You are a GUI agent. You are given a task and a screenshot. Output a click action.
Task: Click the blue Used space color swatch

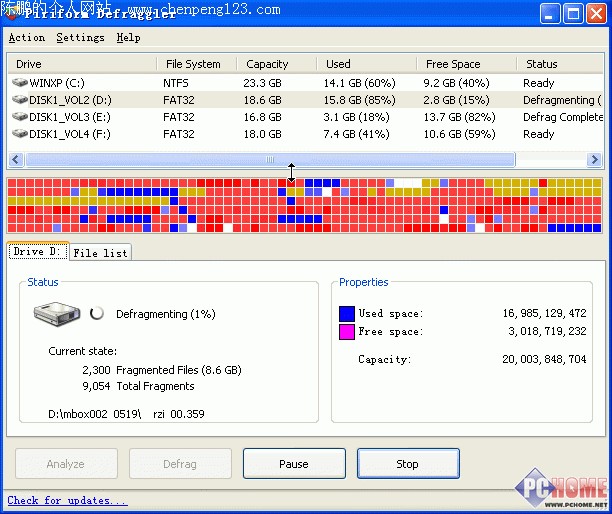(346, 314)
